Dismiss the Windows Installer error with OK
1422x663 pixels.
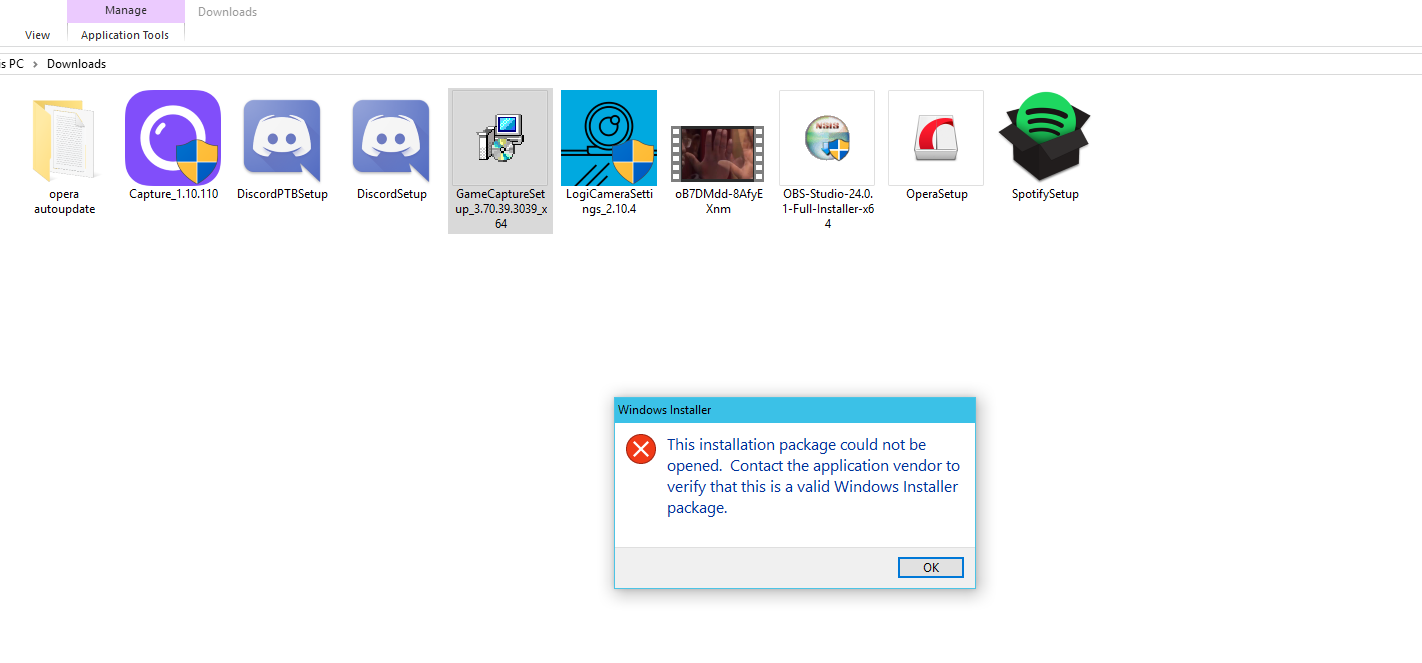click(930, 567)
